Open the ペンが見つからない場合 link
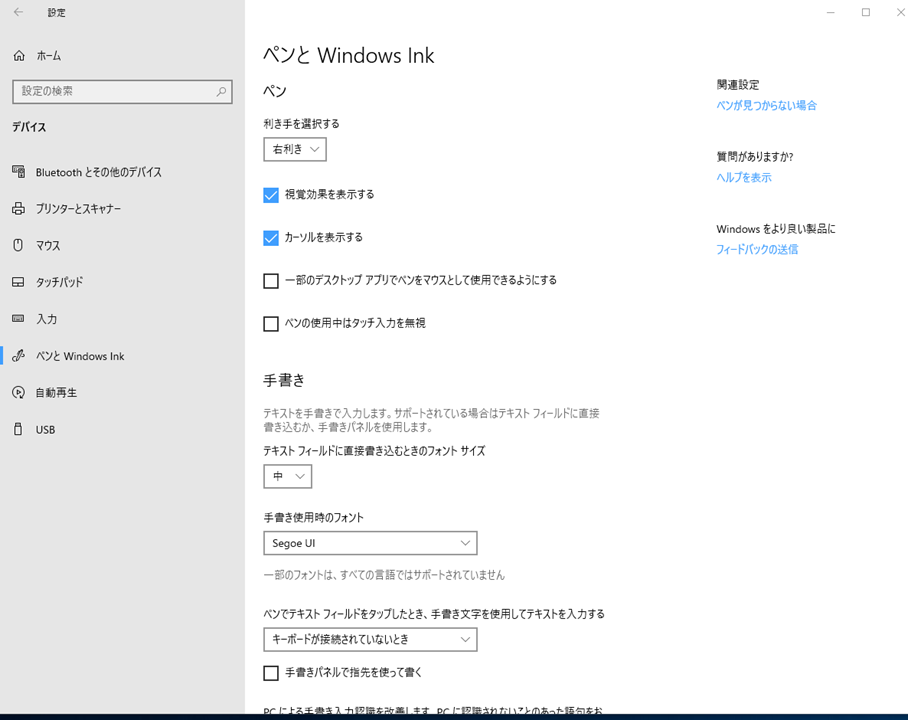The width and height of the screenshot is (908, 720). tap(766, 105)
